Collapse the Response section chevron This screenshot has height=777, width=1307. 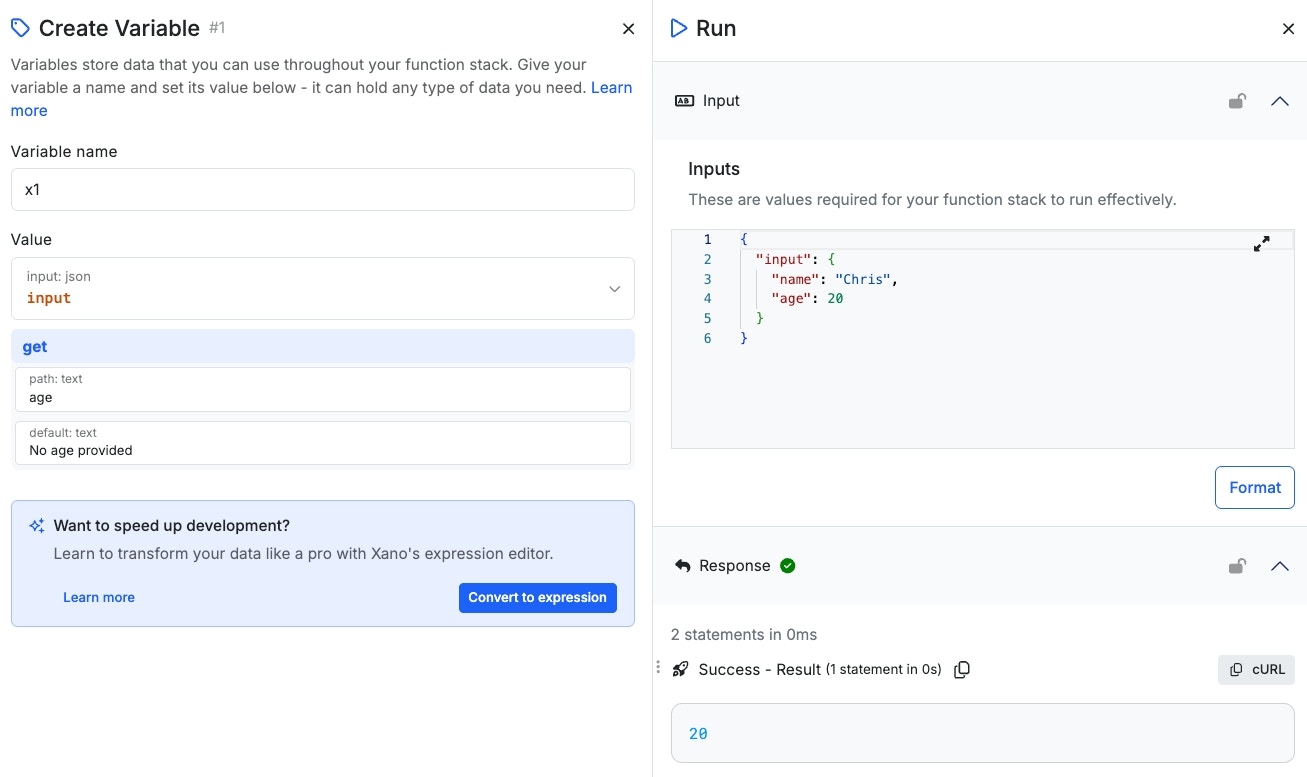[1279, 566]
